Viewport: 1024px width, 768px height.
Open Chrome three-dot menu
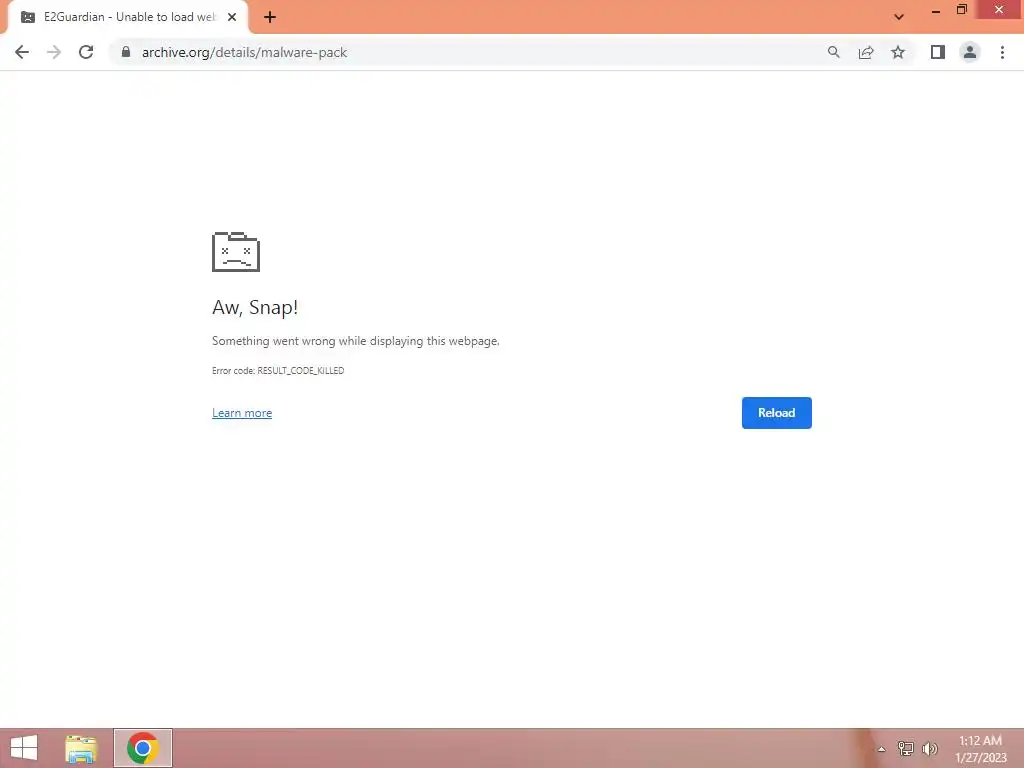[1002, 52]
